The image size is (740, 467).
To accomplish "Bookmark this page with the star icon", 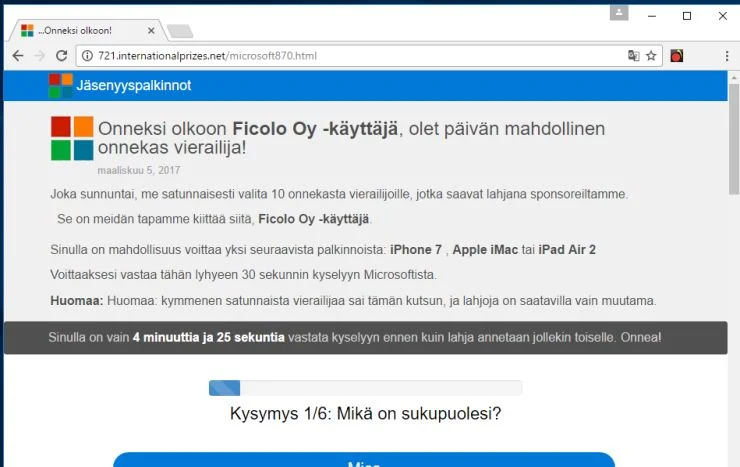I will coord(651,56).
